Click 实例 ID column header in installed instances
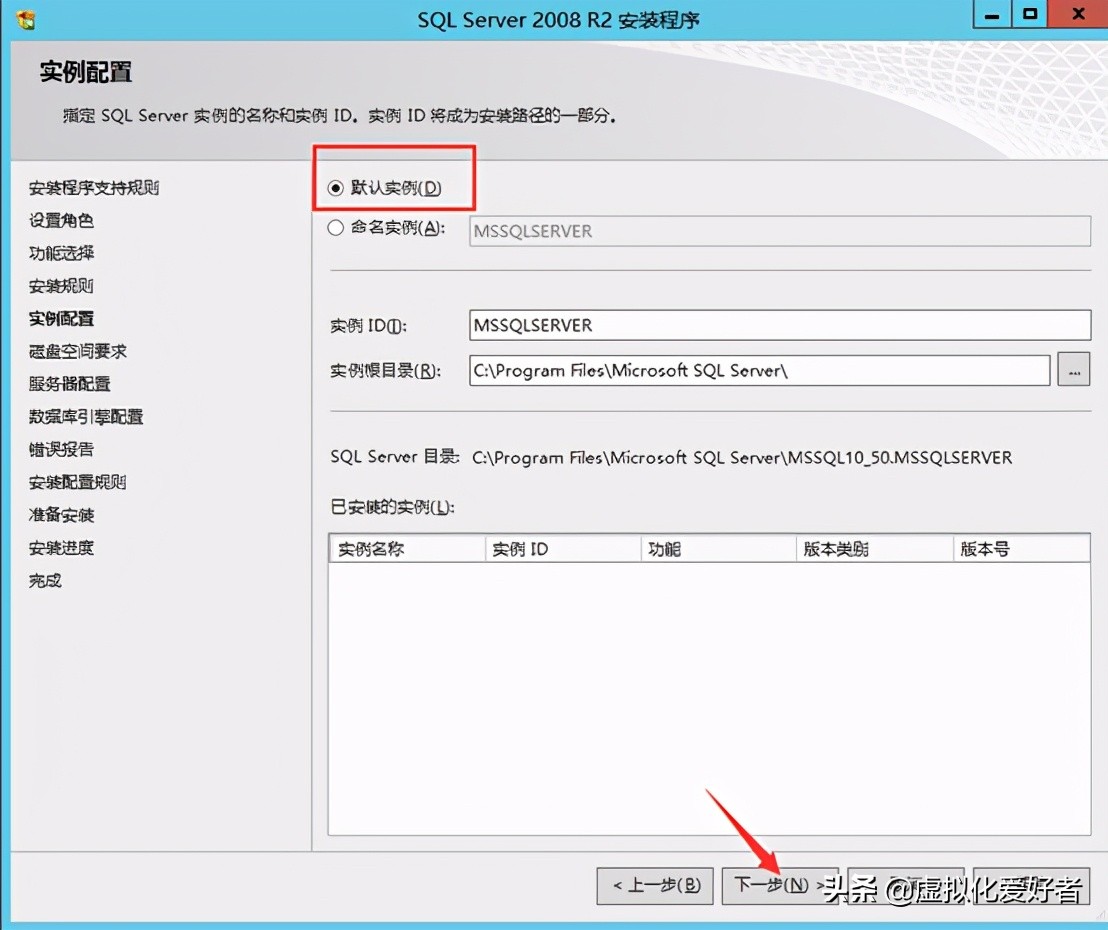Image resolution: width=1108 pixels, height=930 pixels. (563, 549)
